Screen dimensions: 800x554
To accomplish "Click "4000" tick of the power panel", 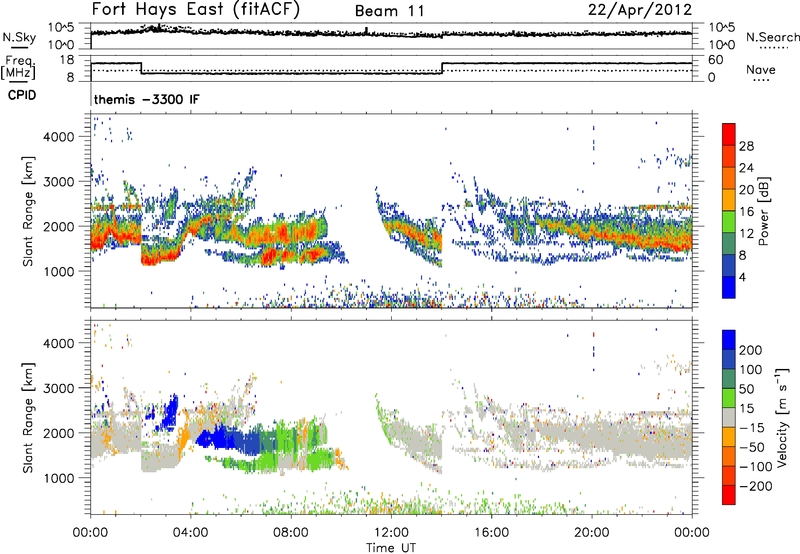I will (x=58, y=137).
